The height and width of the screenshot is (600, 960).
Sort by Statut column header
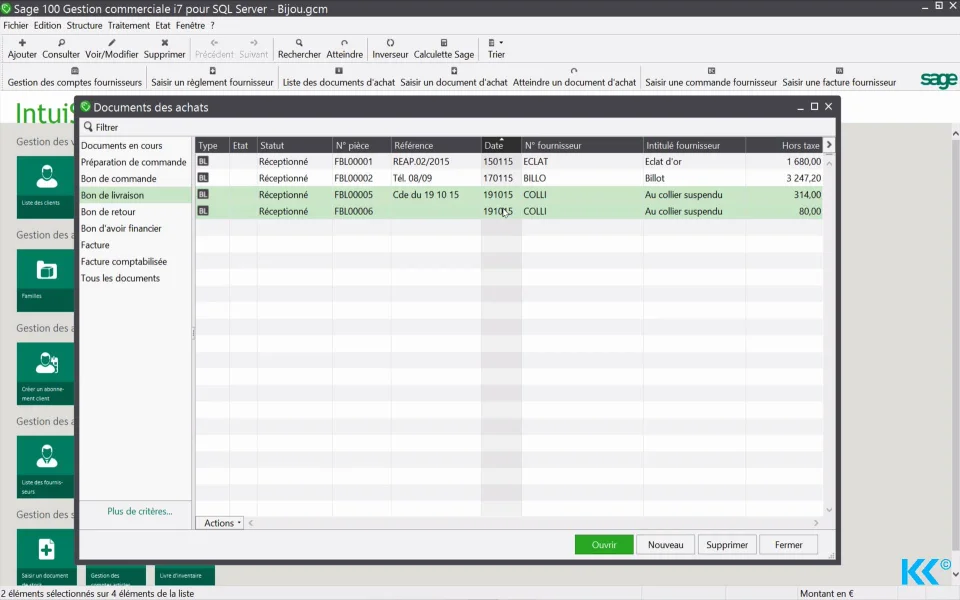(x=294, y=146)
